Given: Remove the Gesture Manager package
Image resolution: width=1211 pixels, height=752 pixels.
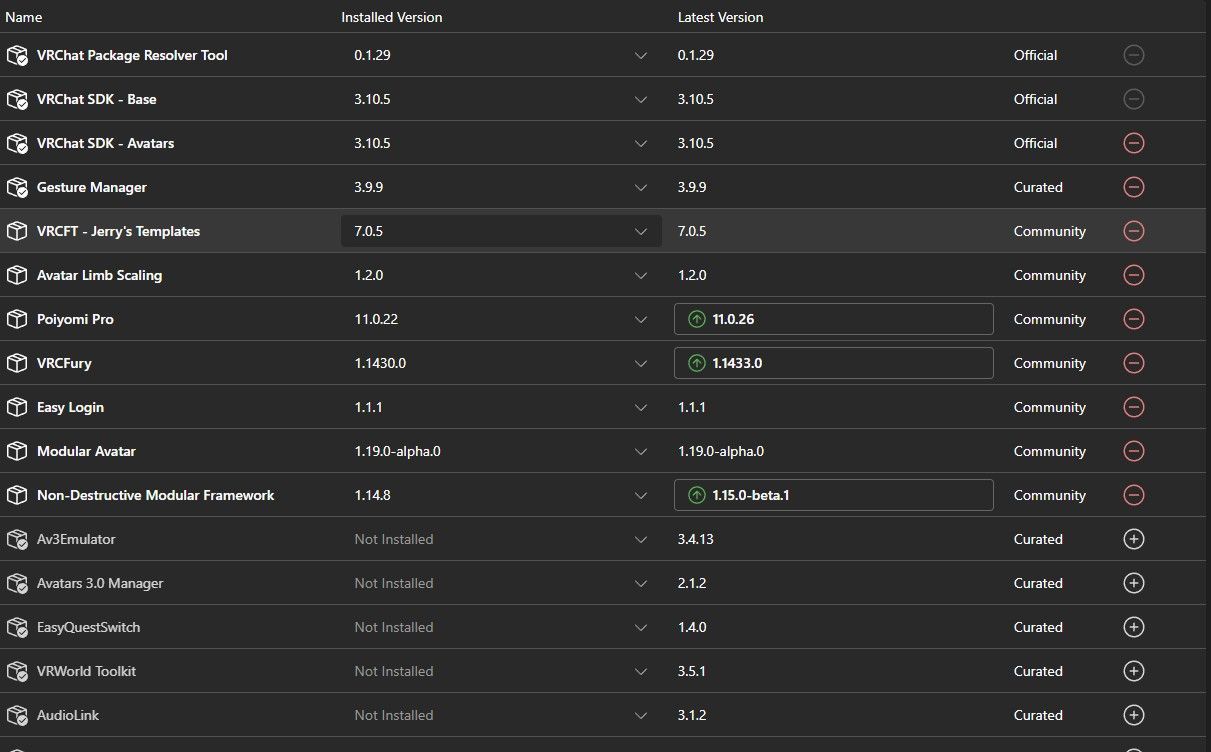Looking at the screenshot, I should (1133, 187).
